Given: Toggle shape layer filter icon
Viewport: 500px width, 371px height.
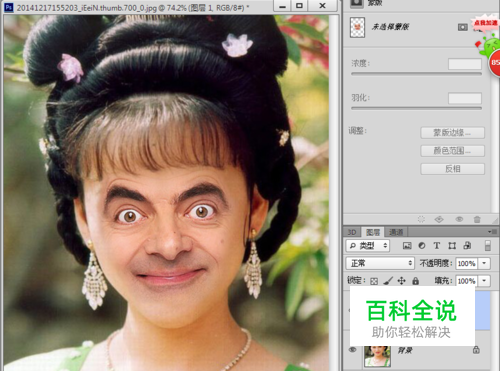Looking at the screenshot, I should [452, 246].
